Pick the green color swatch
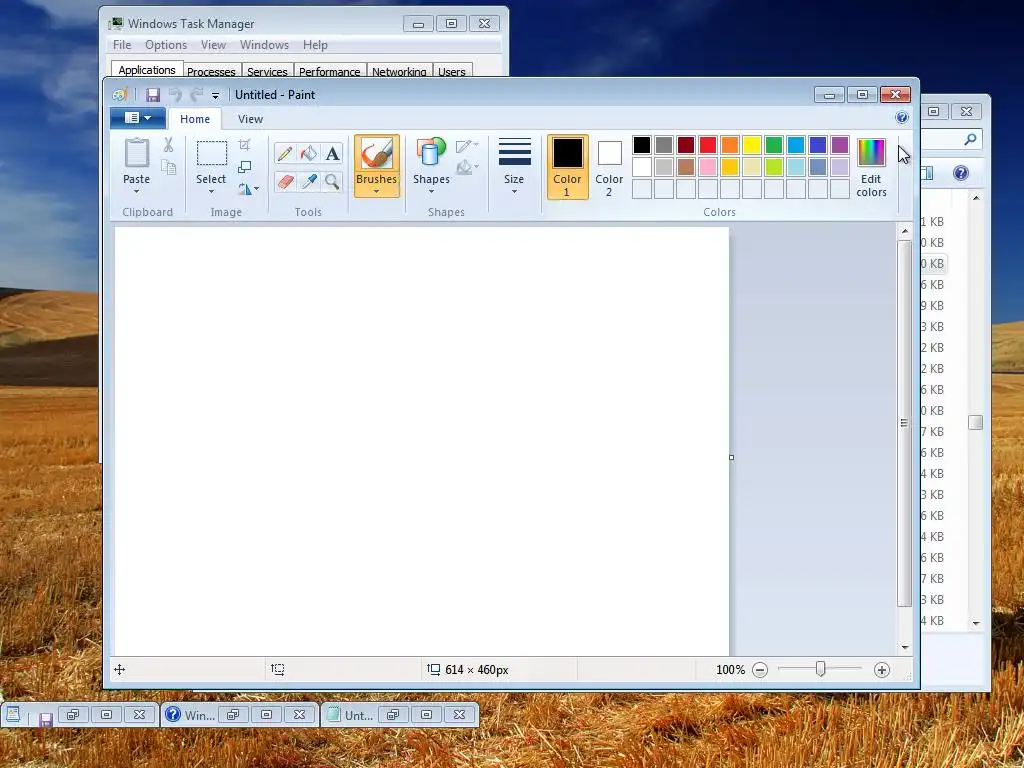Screen dimensions: 1024x768 [774, 145]
